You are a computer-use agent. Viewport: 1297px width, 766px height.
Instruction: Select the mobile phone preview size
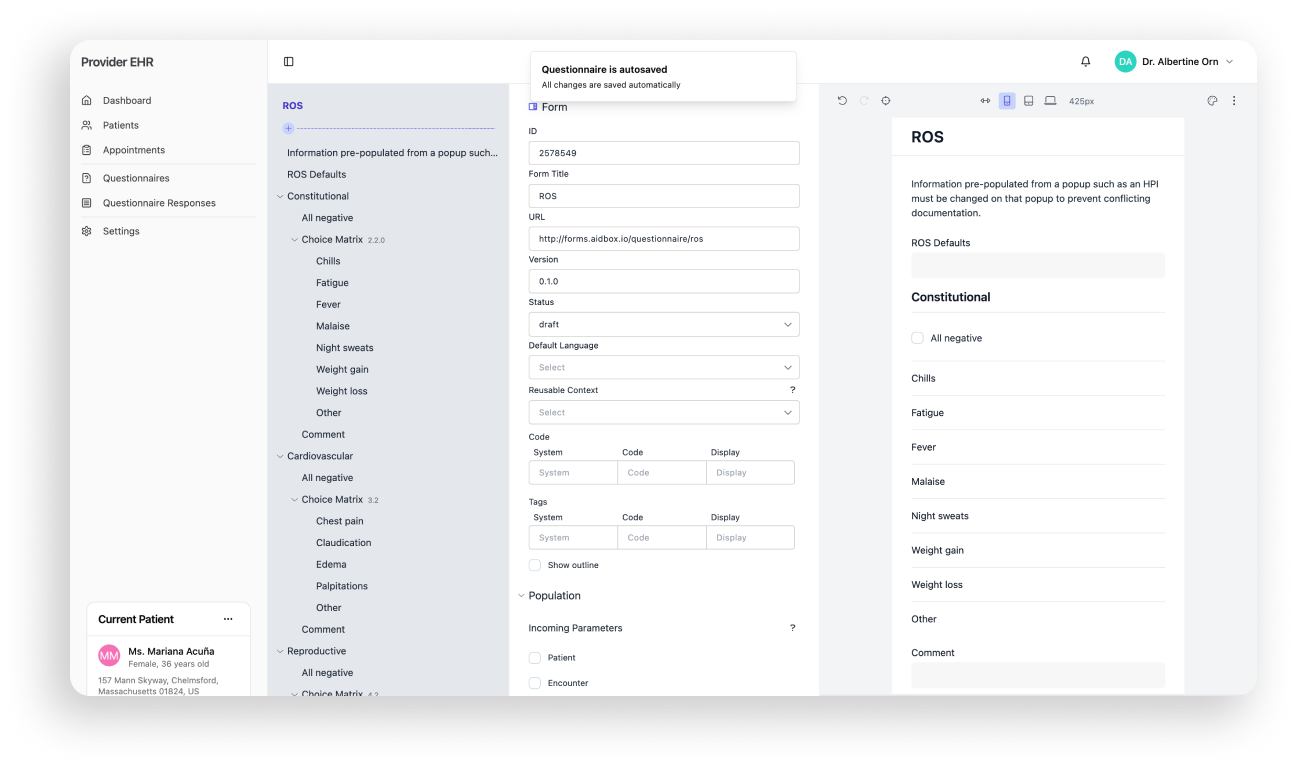[1007, 101]
